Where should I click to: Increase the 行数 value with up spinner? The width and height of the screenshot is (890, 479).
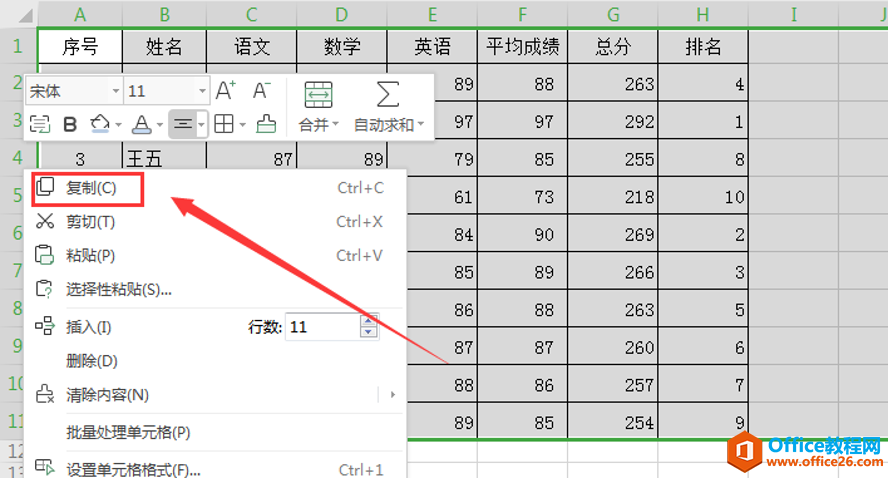pyautogui.click(x=368, y=321)
